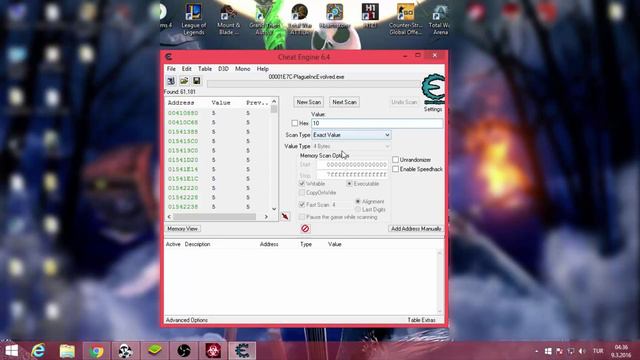The width and height of the screenshot is (640, 360).
Task: Open the skull taskbar icon
Action: click(125, 351)
